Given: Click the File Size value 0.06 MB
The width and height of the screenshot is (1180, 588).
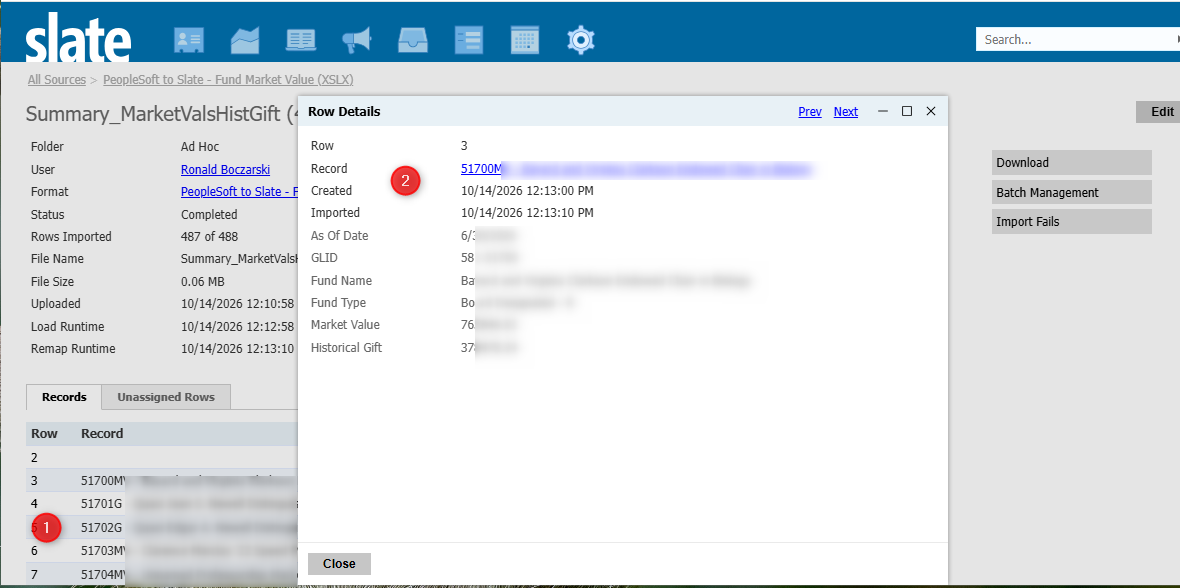Looking at the screenshot, I should (202, 282).
